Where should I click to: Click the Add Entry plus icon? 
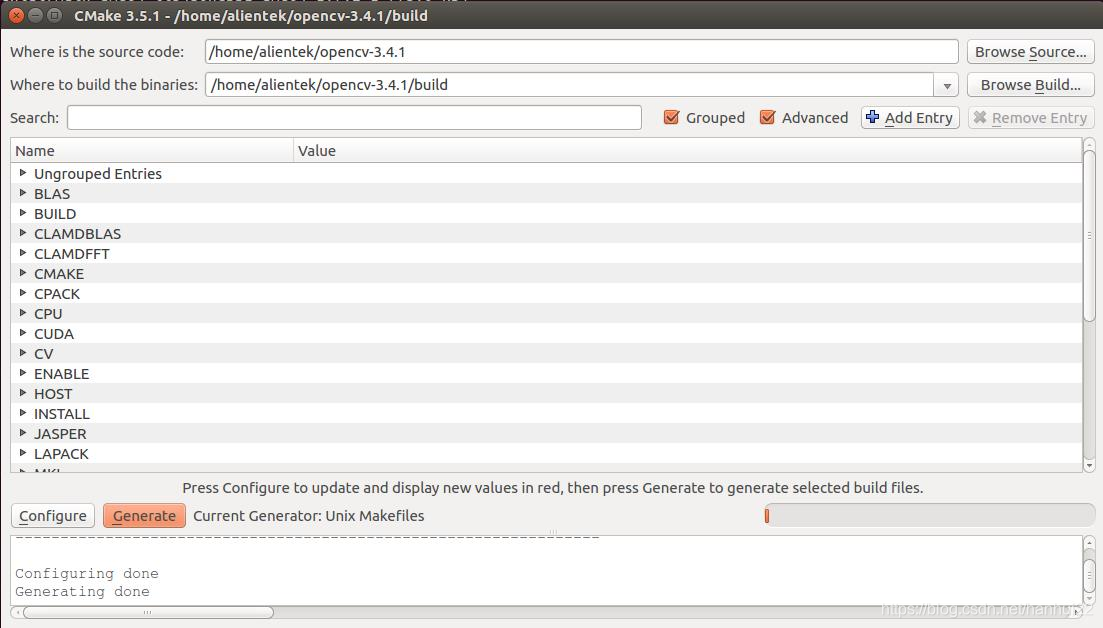[875, 117]
